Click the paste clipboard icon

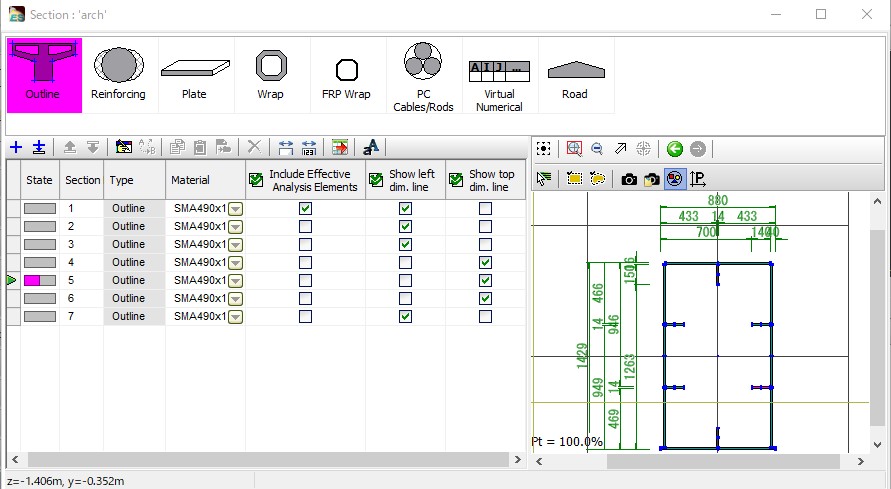200,148
